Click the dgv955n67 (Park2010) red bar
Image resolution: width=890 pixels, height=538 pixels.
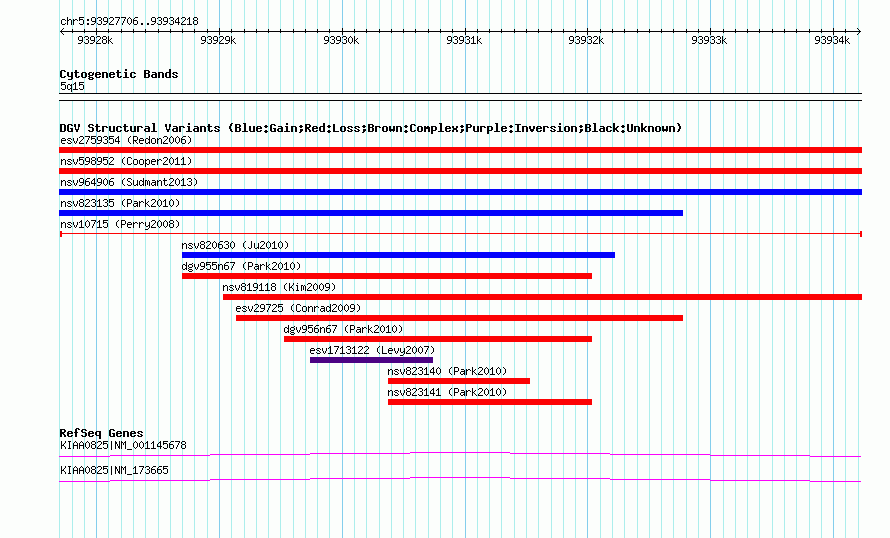point(387,276)
